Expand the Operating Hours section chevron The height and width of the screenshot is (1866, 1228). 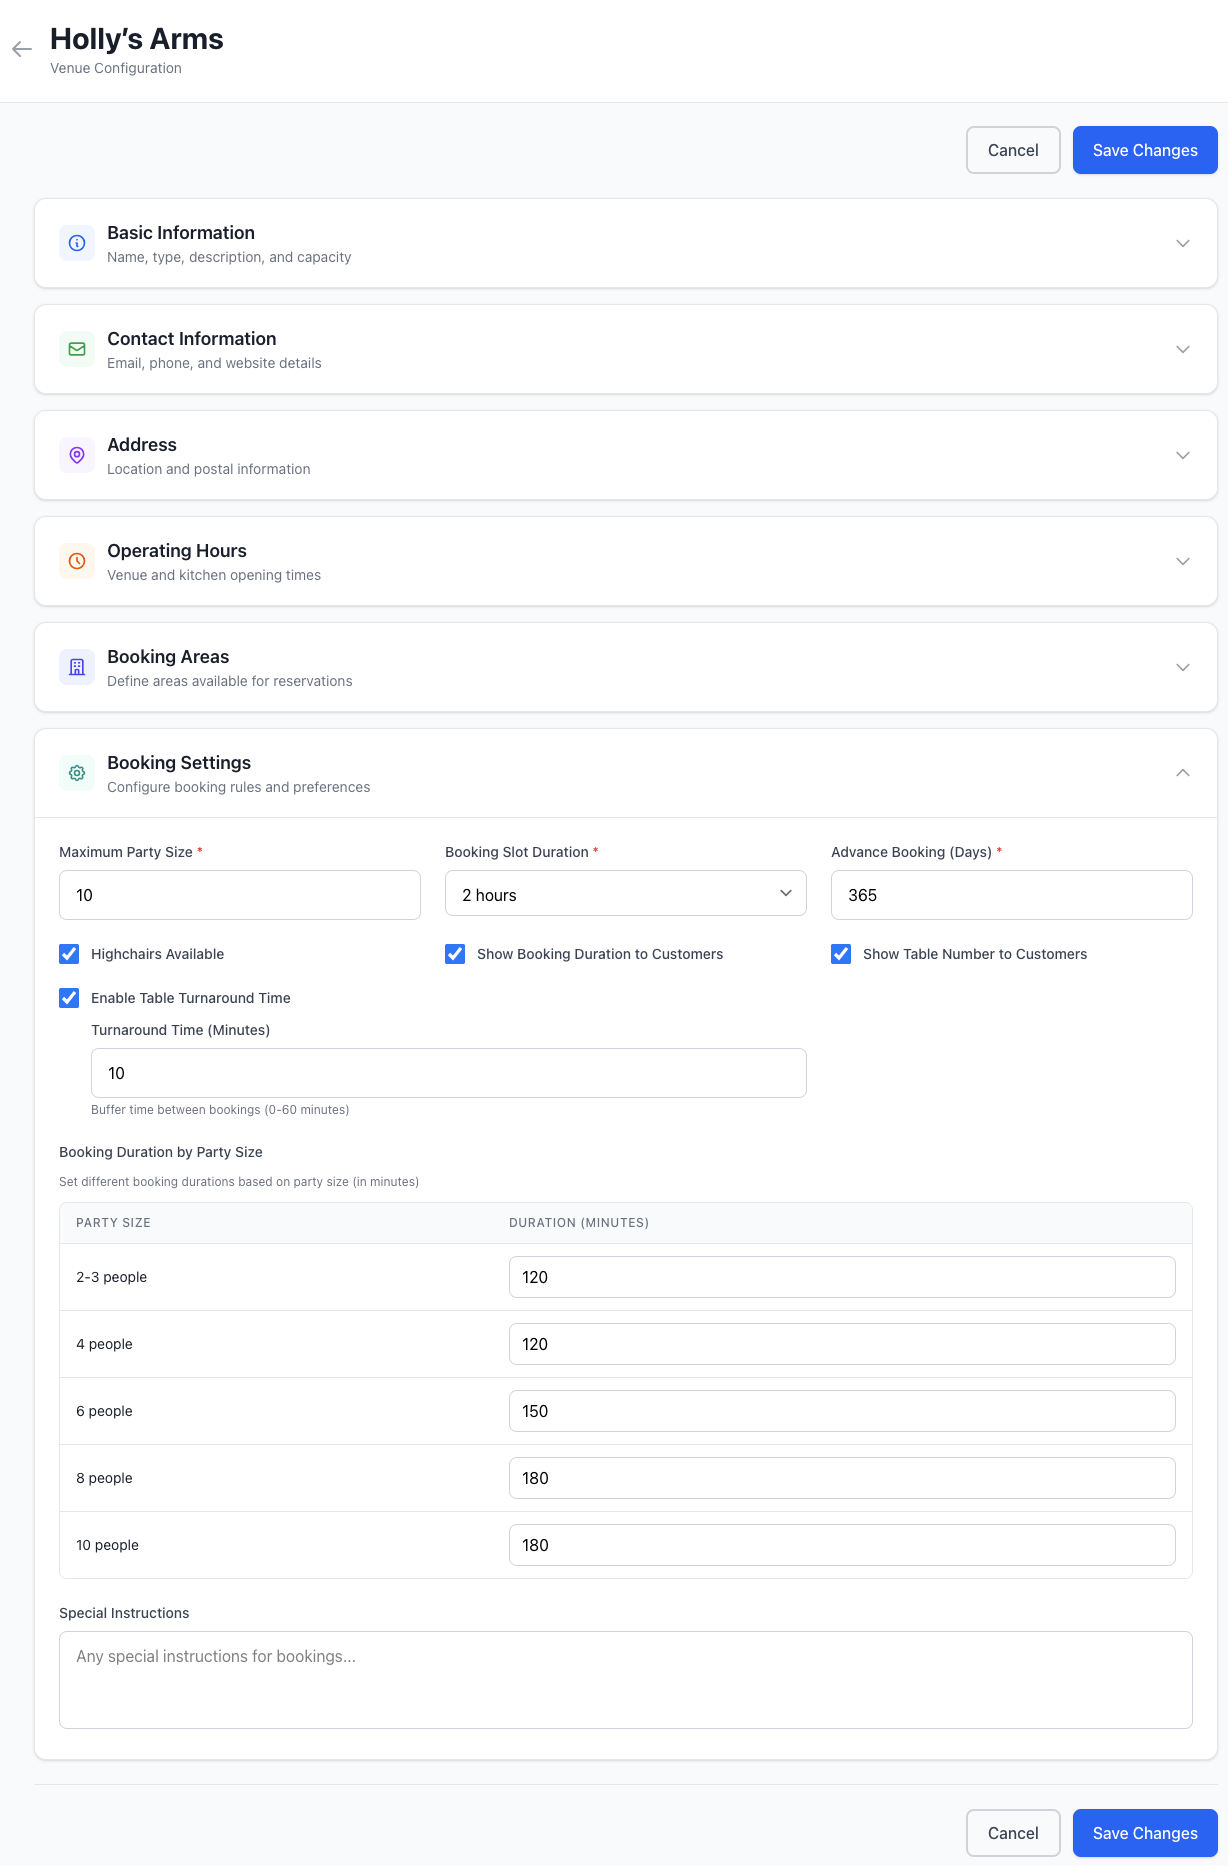(1182, 561)
